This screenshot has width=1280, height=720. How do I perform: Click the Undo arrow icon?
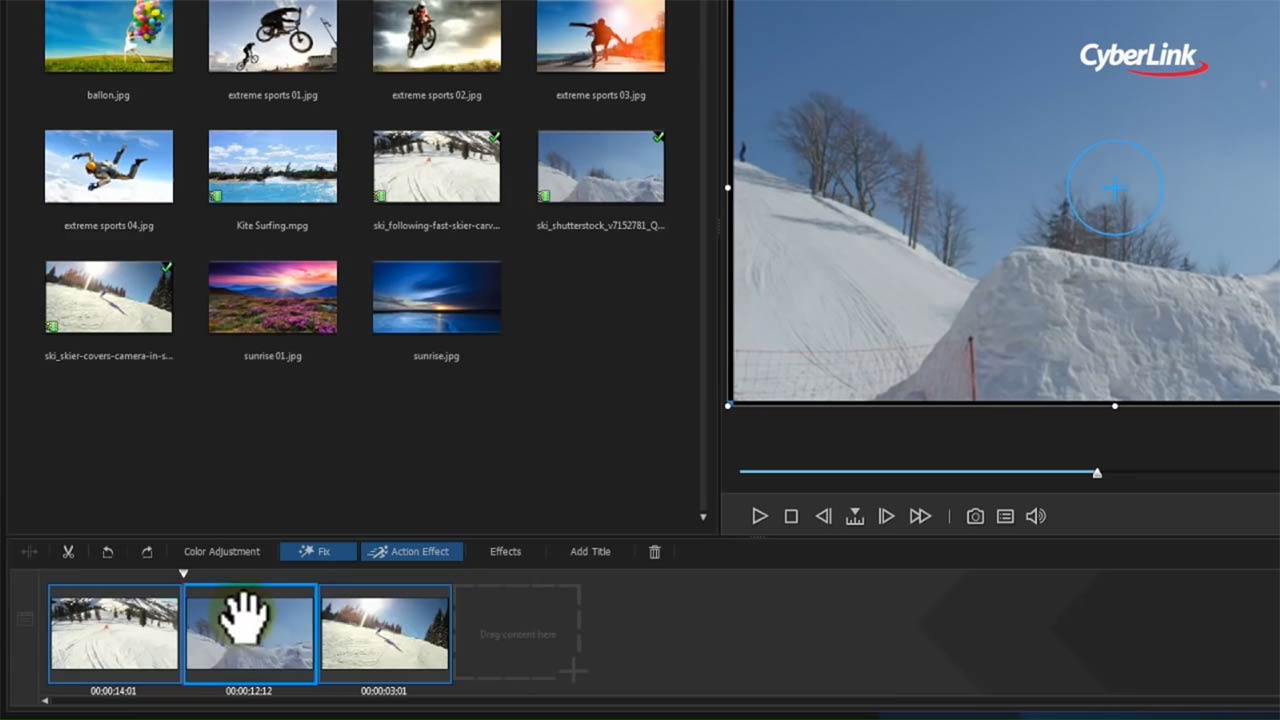pyautogui.click(x=107, y=552)
